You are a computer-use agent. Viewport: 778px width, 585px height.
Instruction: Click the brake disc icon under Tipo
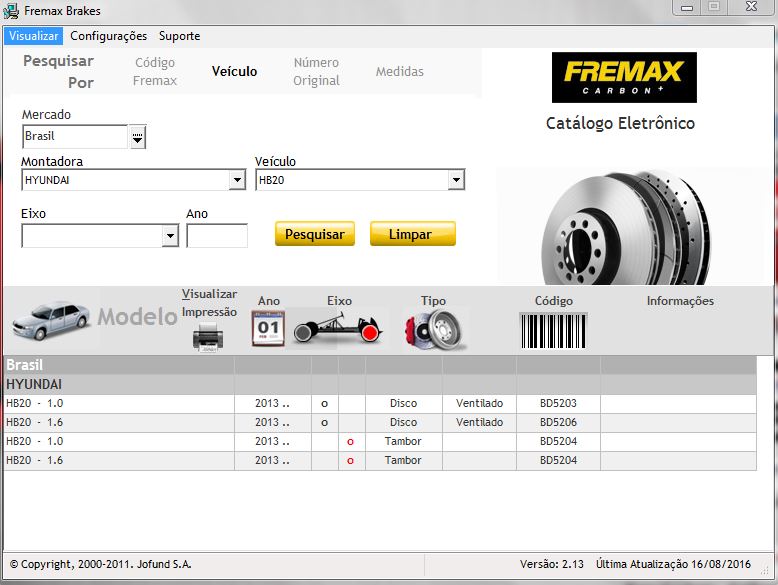pyautogui.click(x=435, y=329)
